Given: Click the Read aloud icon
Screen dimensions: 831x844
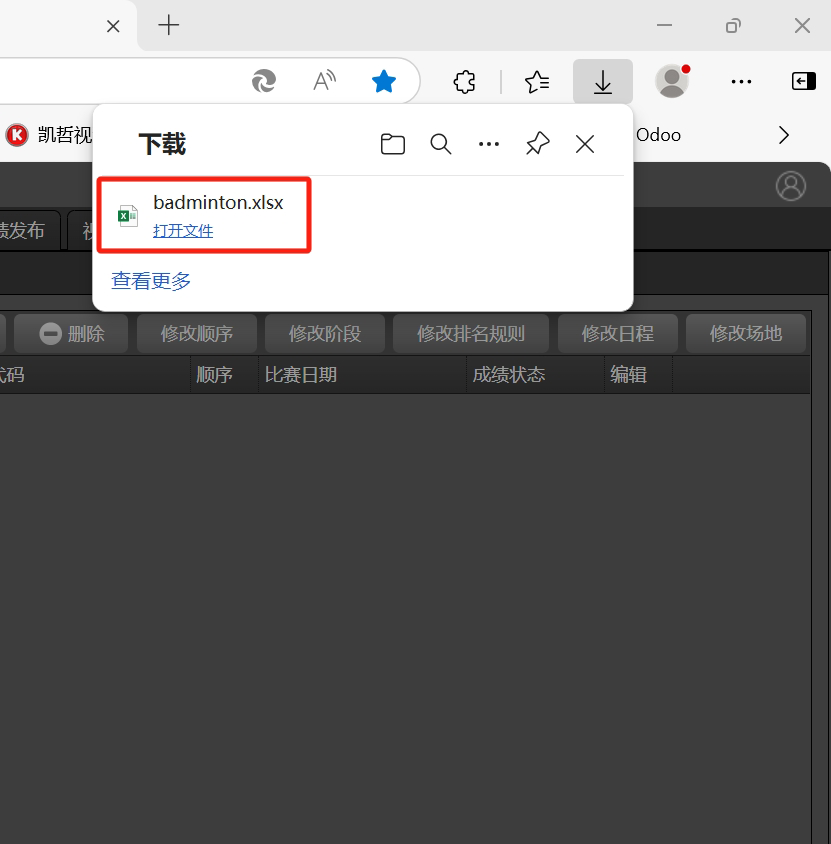Looking at the screenshot, I should (x=324, y=82).
